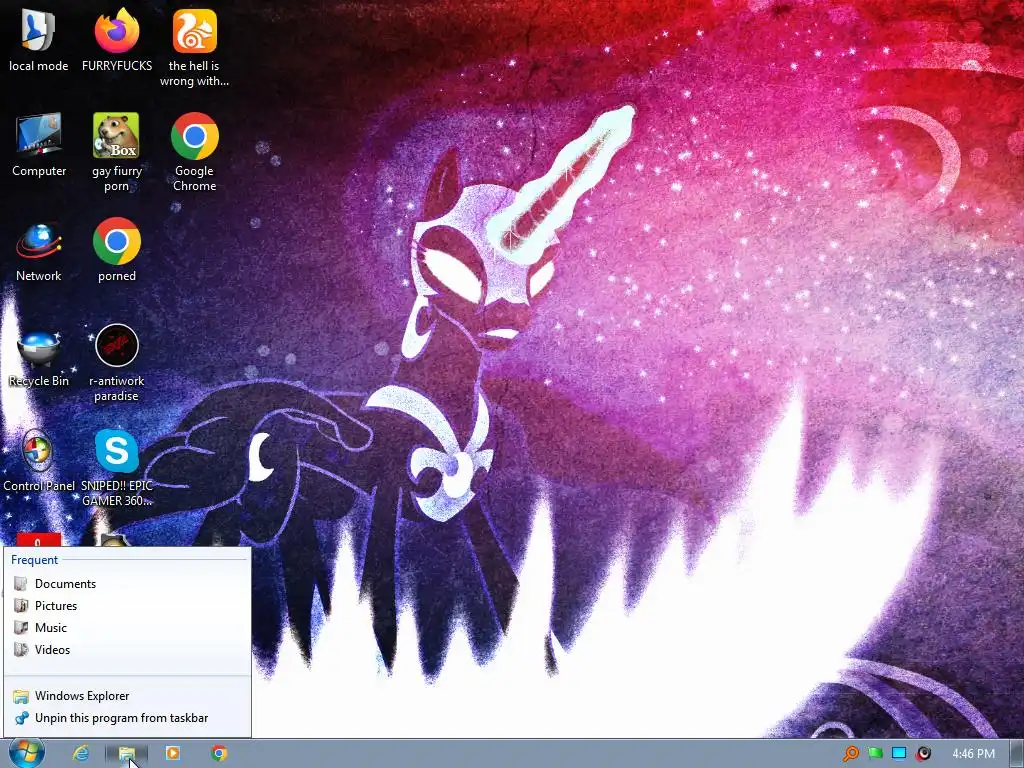Open Documents from the jump list

click(x=127, y=584)
